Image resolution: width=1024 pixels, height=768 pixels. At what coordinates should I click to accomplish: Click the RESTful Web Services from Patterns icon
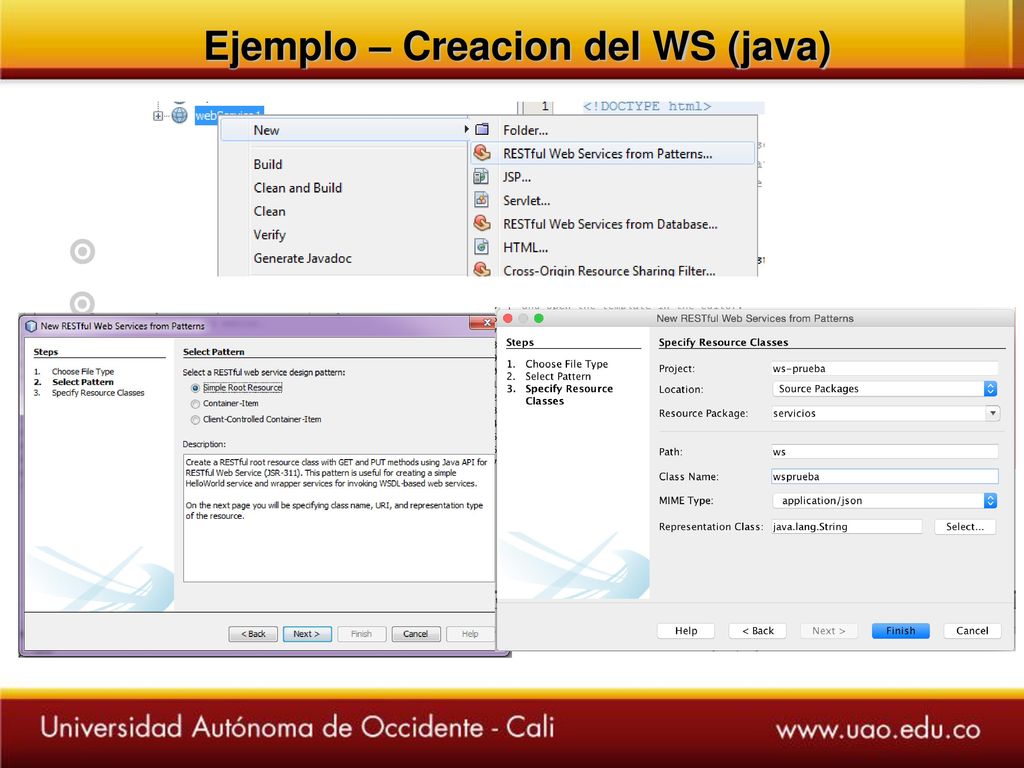[x=482, y=153]
